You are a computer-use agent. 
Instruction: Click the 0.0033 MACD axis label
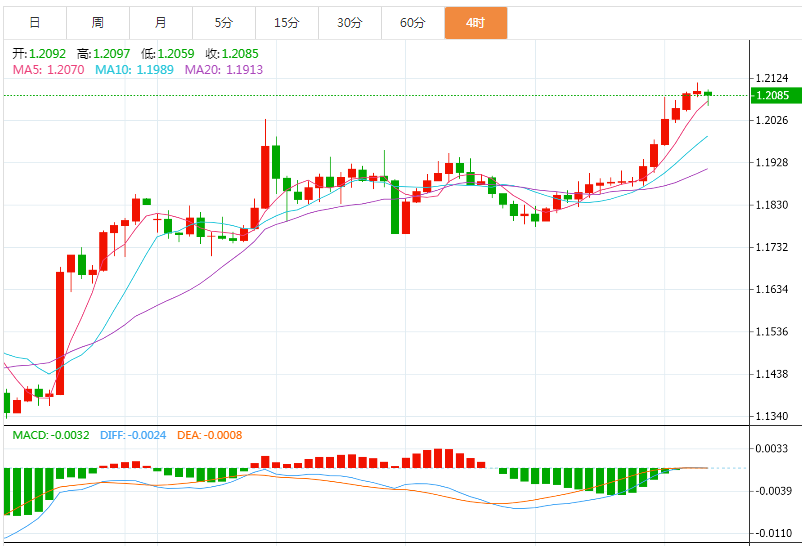click(772, 449)
